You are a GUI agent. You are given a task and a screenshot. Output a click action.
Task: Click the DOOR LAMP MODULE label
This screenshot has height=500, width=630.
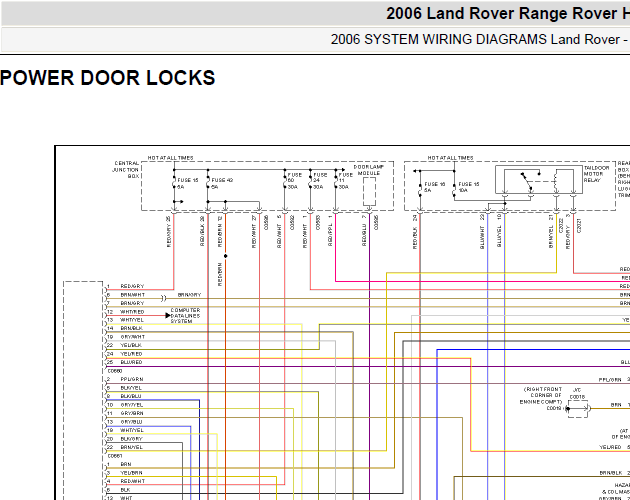tap(369, 170)
